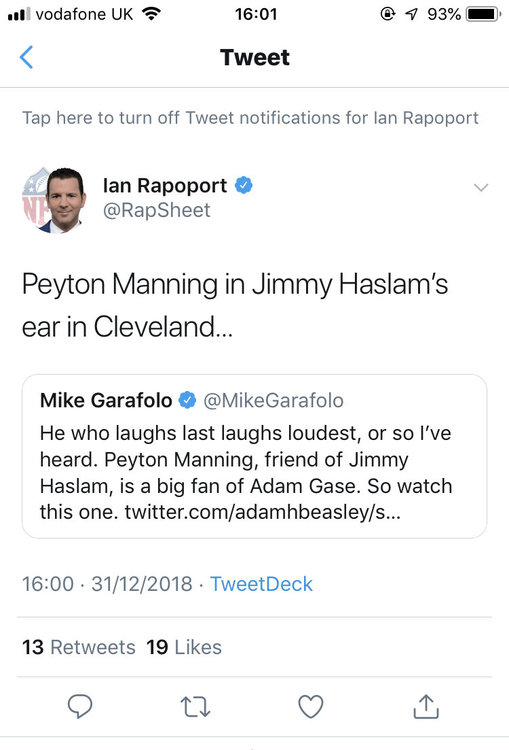View the 13 Retweets list
Image resolution: width=509 pixels, height=750 pixels.
(x=78, y=647)
